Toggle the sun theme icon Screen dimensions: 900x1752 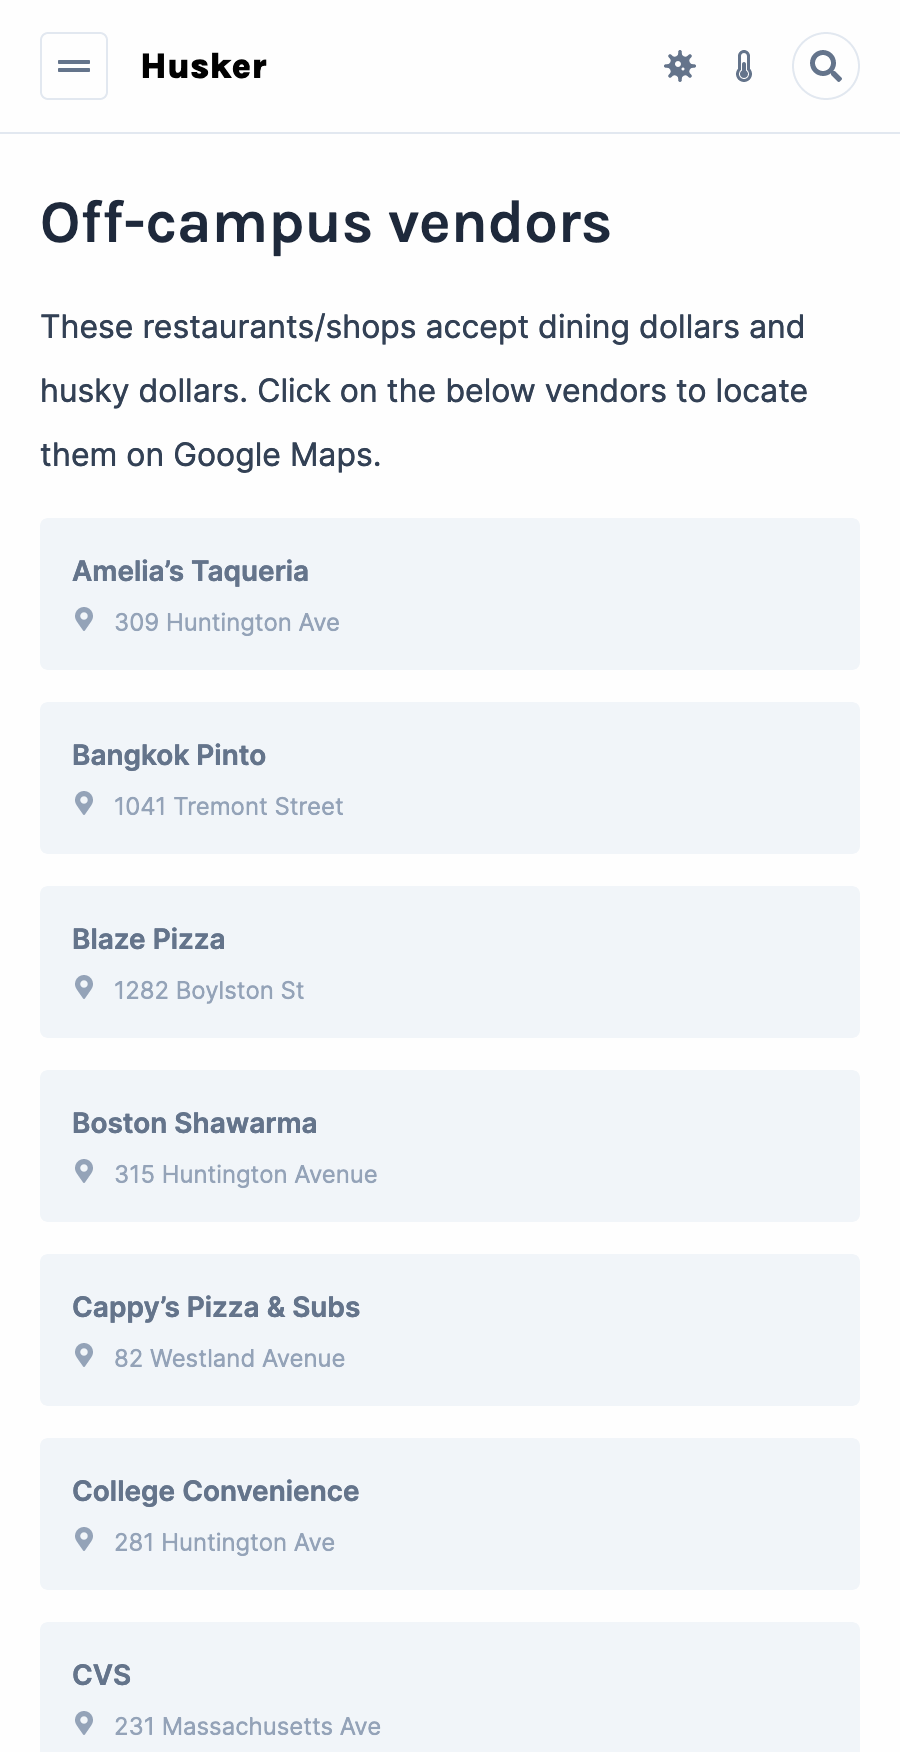point(680,66)
